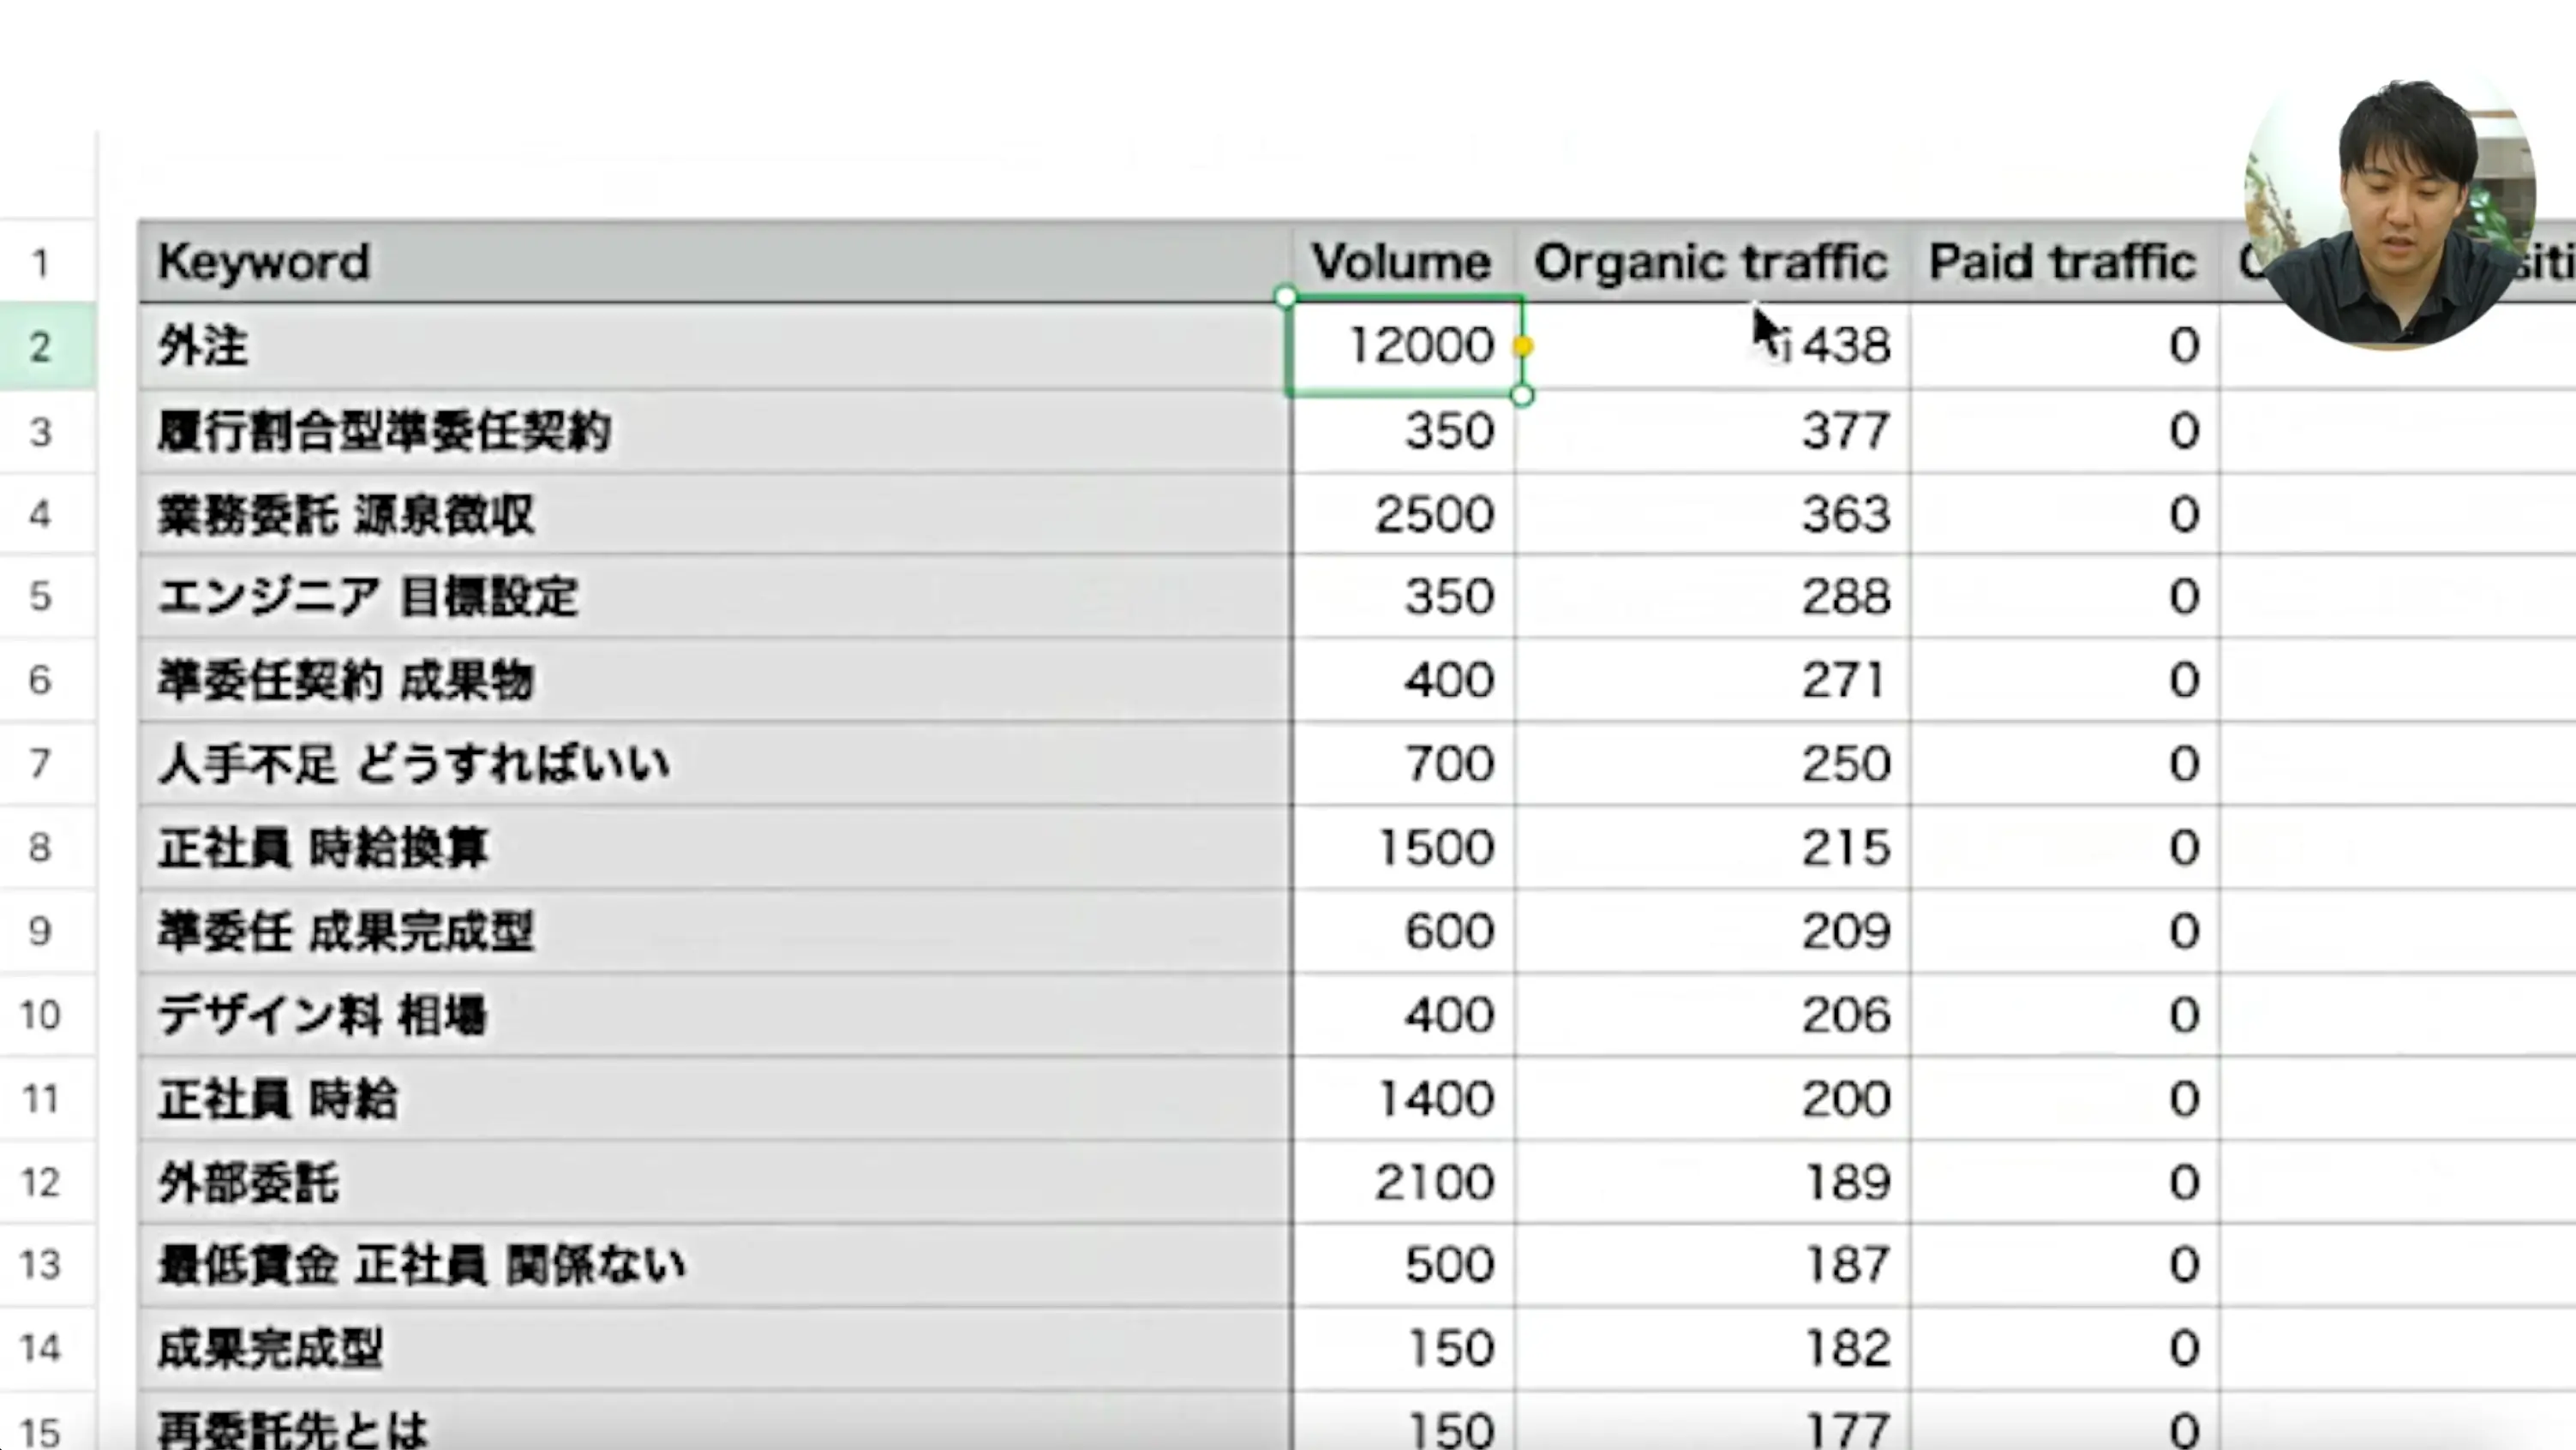Select Organic traffic value 206
The width and height of the screenshot is (2576, 1450).
click(x=1712, y=1015)
